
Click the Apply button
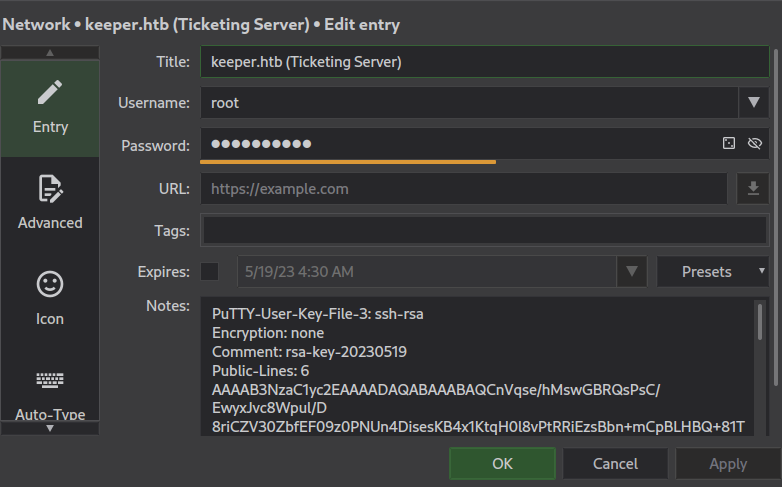(x=727, y=463)
